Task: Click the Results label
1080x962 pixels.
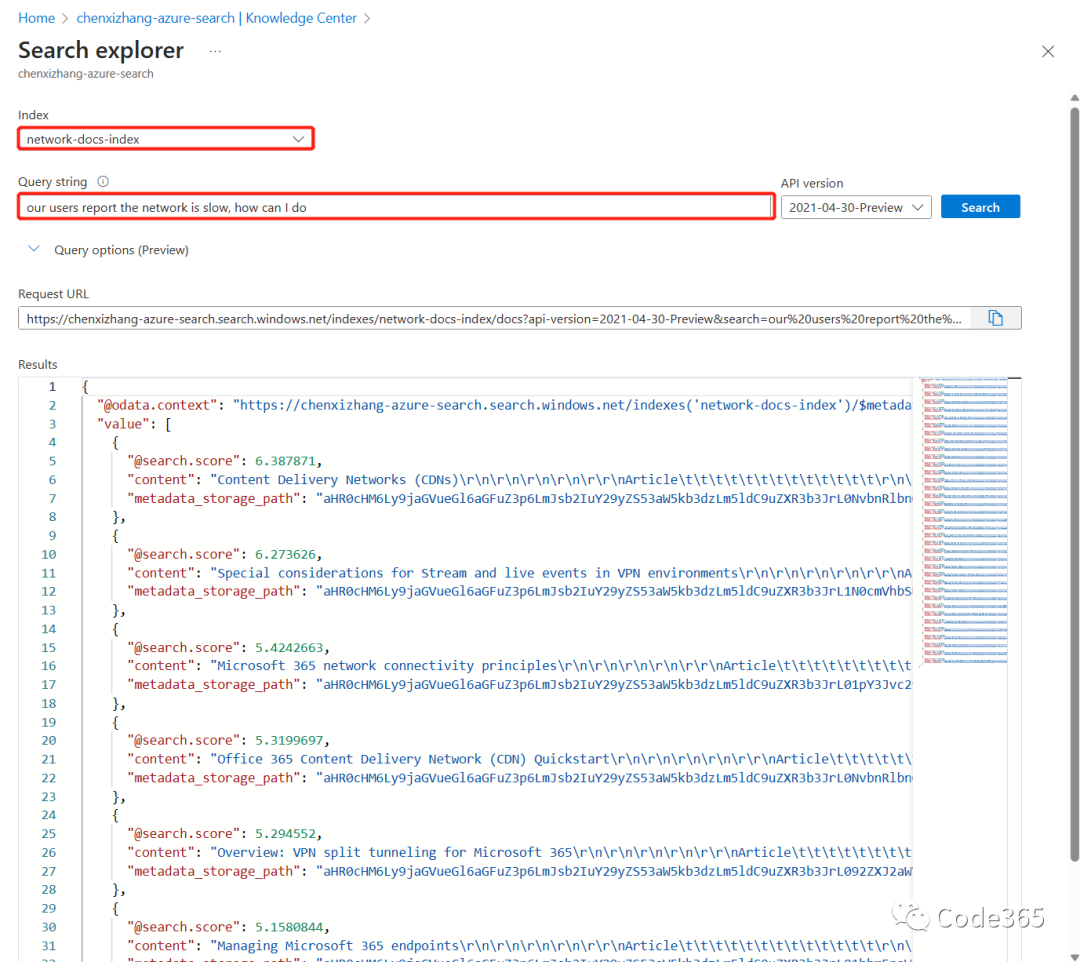Action: pos(38,364)
